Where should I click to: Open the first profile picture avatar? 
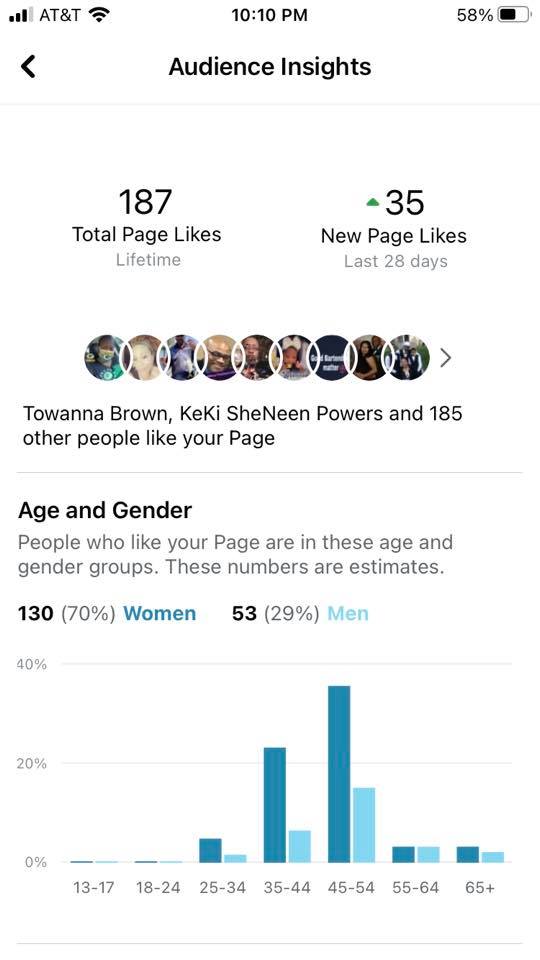pos(105,358)
